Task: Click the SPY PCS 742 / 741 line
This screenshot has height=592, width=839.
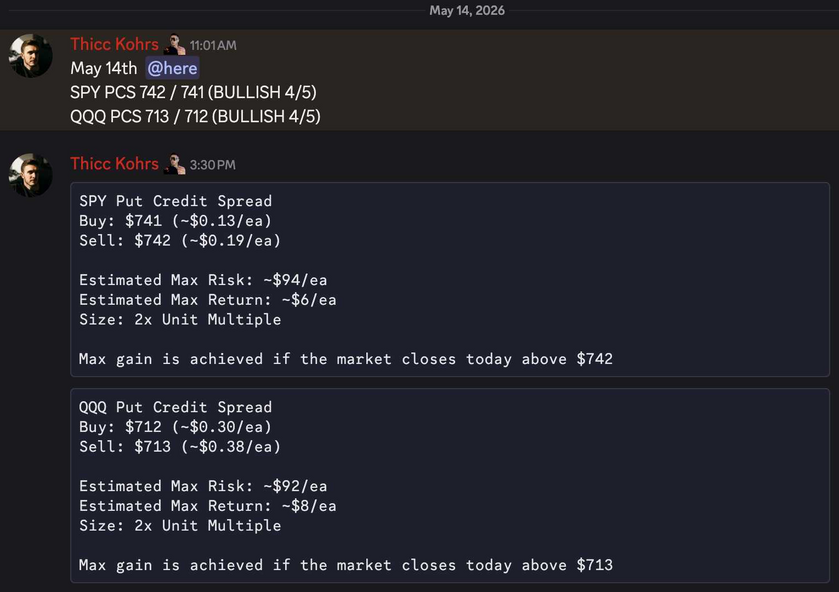Action: (193, 92)
